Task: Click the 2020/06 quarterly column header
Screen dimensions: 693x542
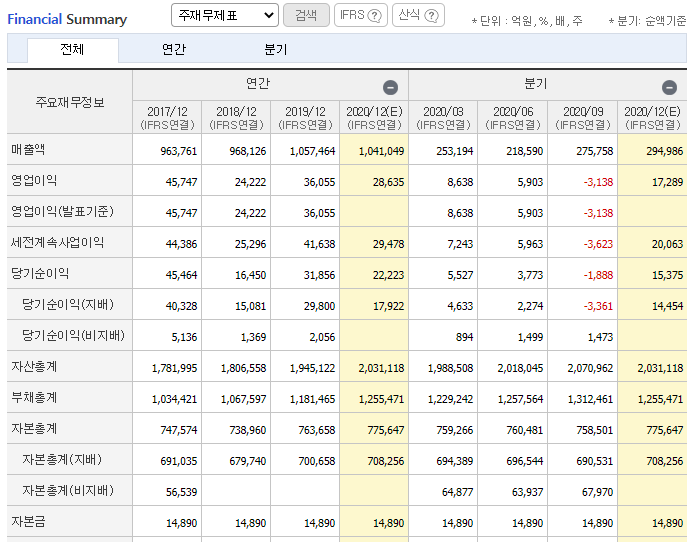Action: pos(513,118)
